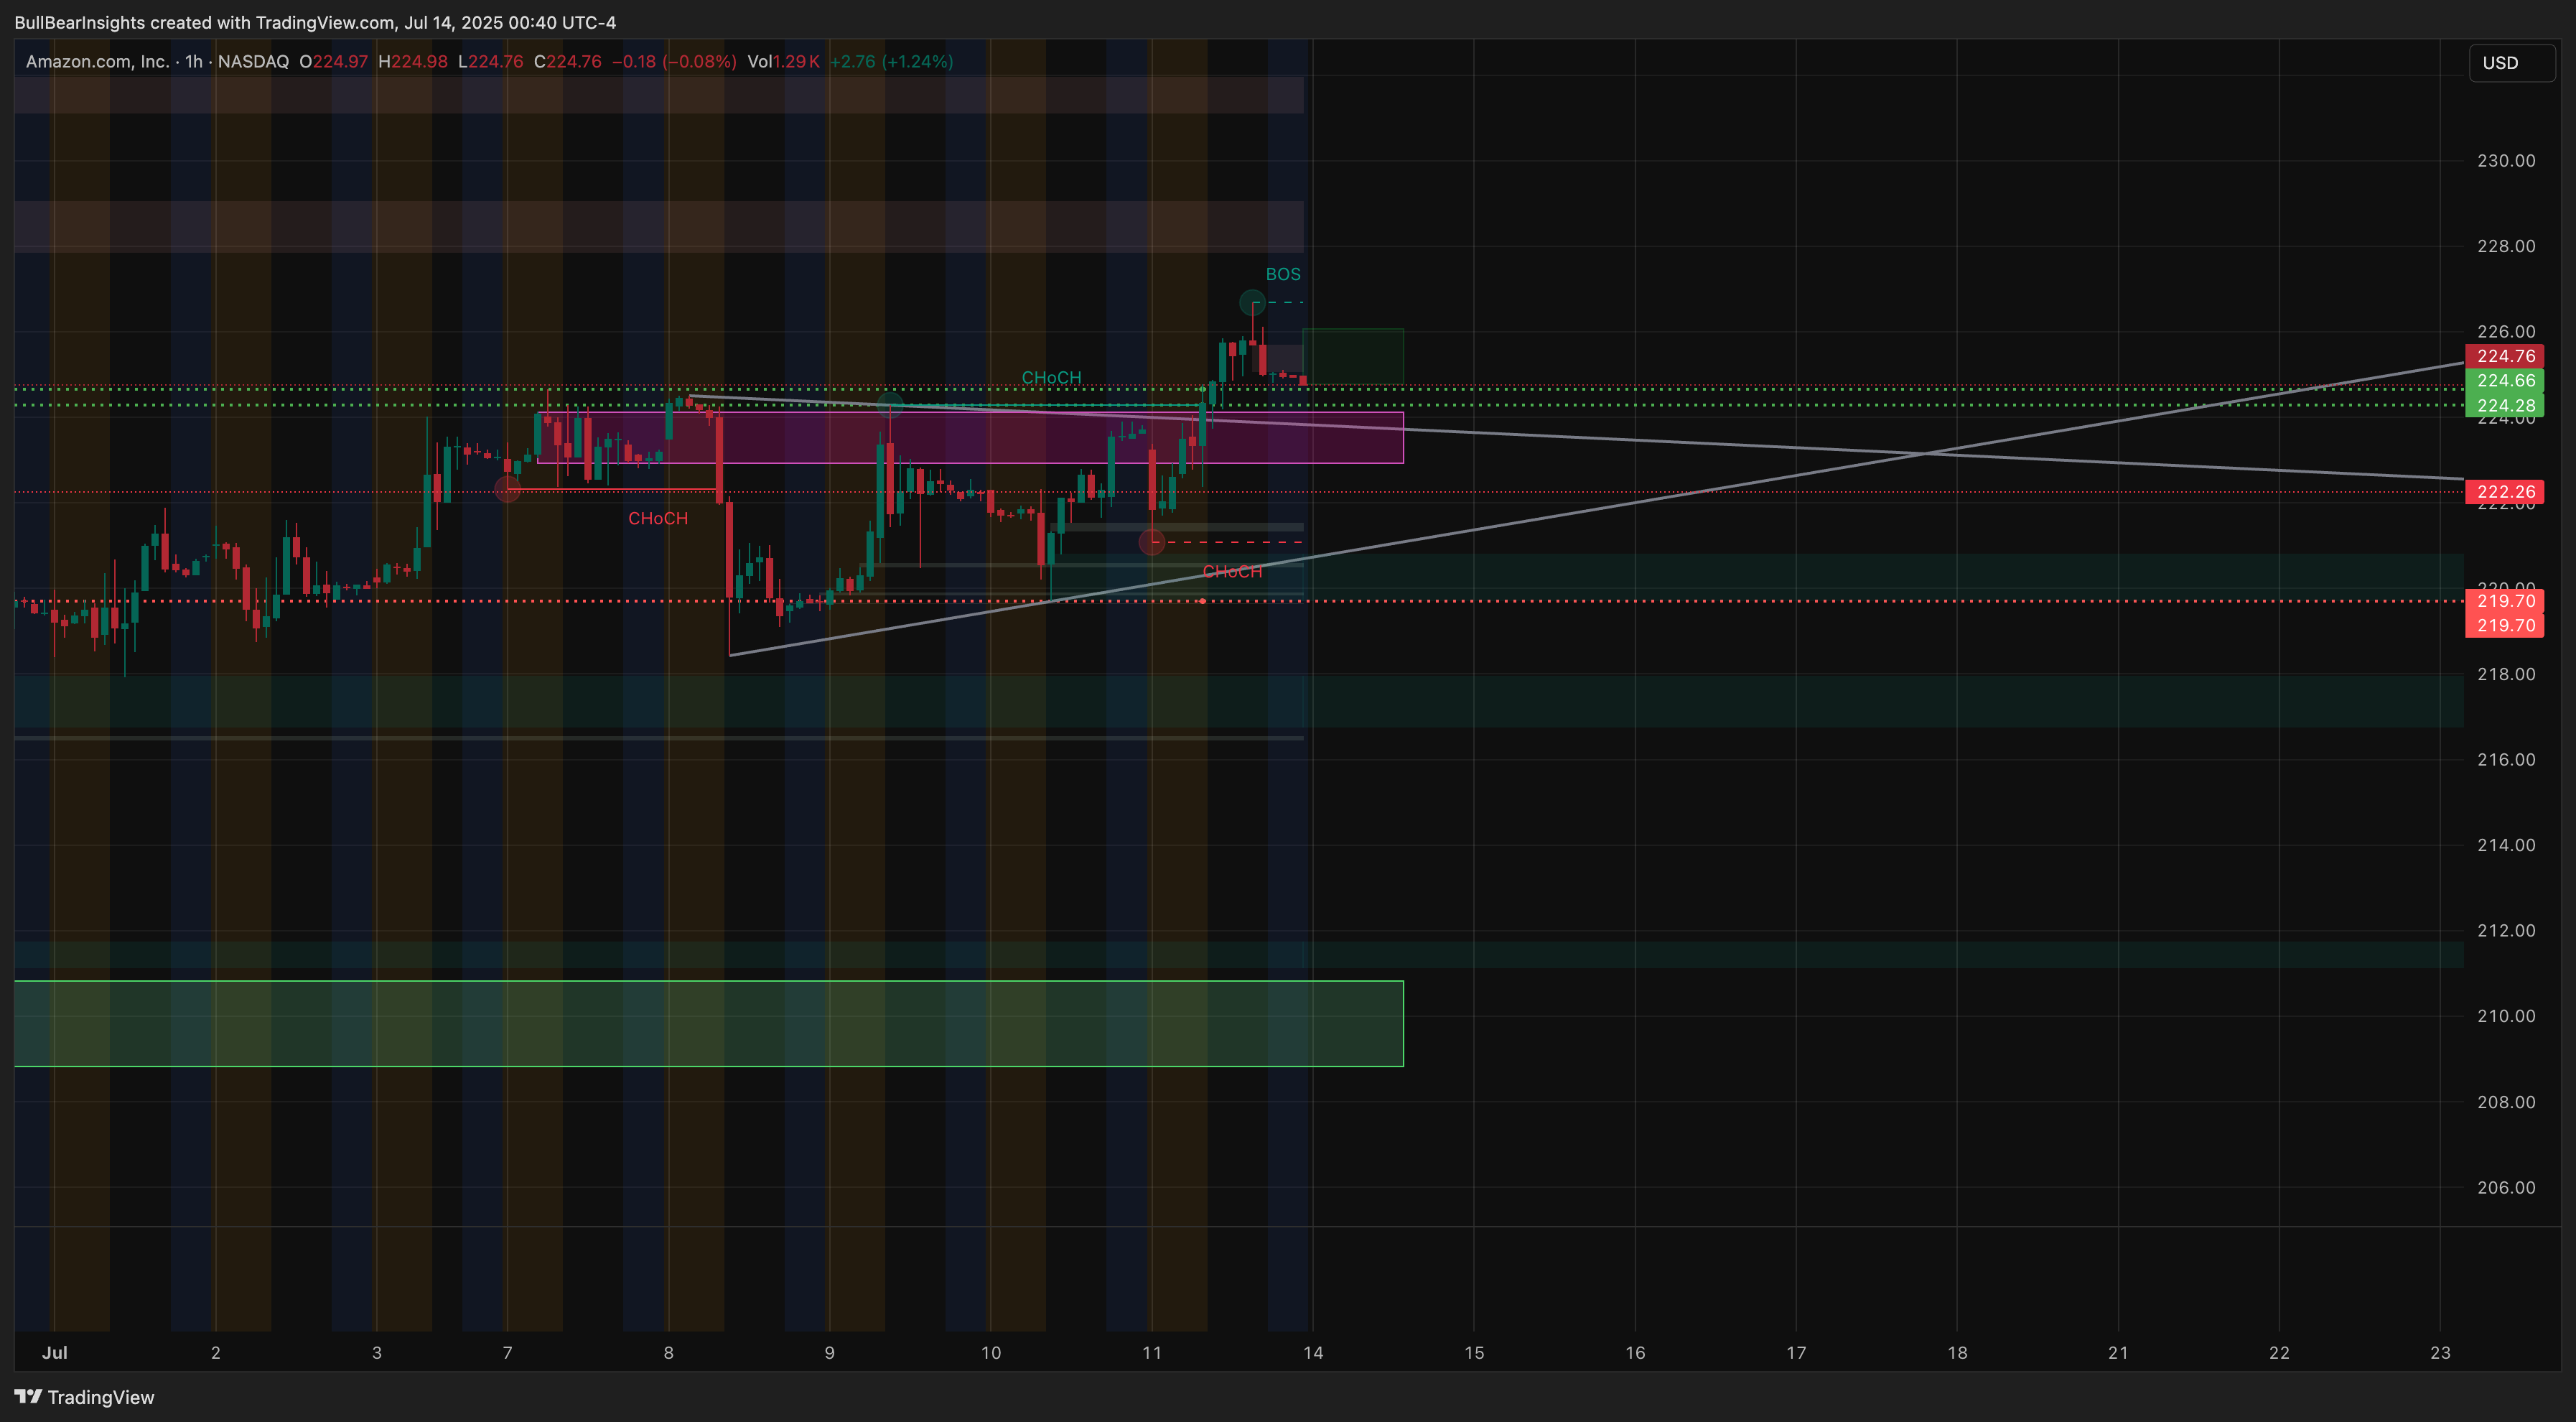This screenshot has width=2576, height=1422.
Task: Select the green CHoCH annotation label
Action: click(1051, 377)
